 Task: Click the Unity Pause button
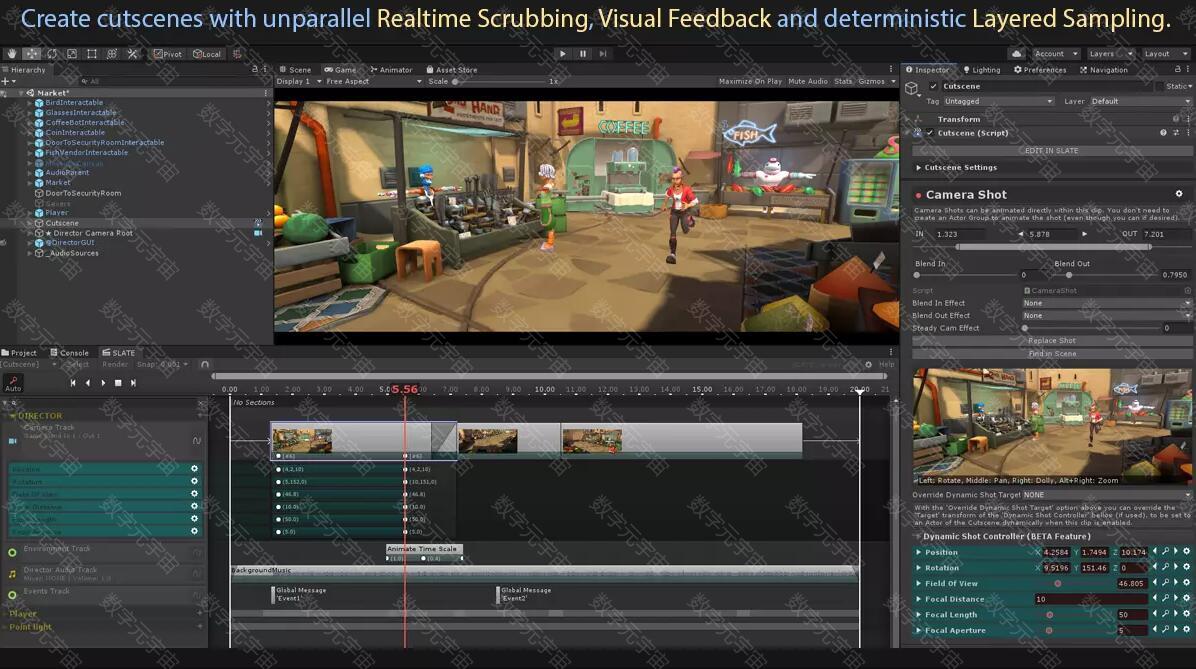tap(583, 54)
